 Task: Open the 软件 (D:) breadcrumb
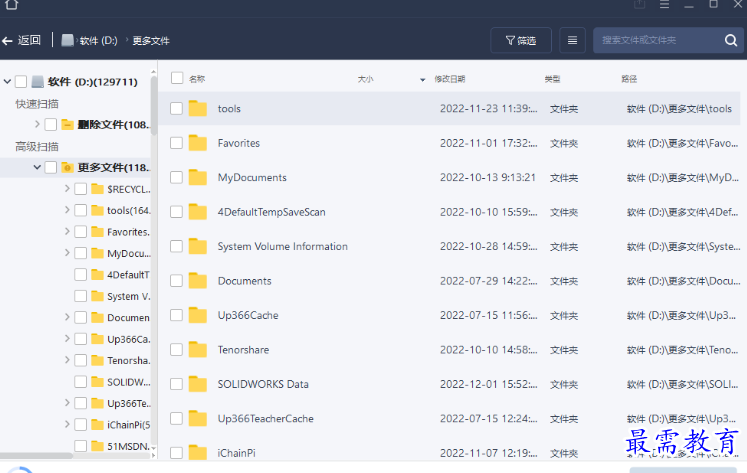coord(98,40)
